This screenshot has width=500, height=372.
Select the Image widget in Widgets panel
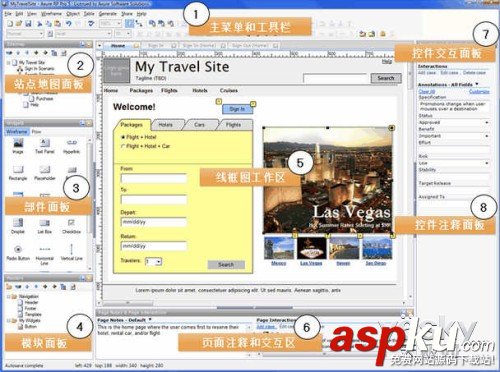(18, 146)
